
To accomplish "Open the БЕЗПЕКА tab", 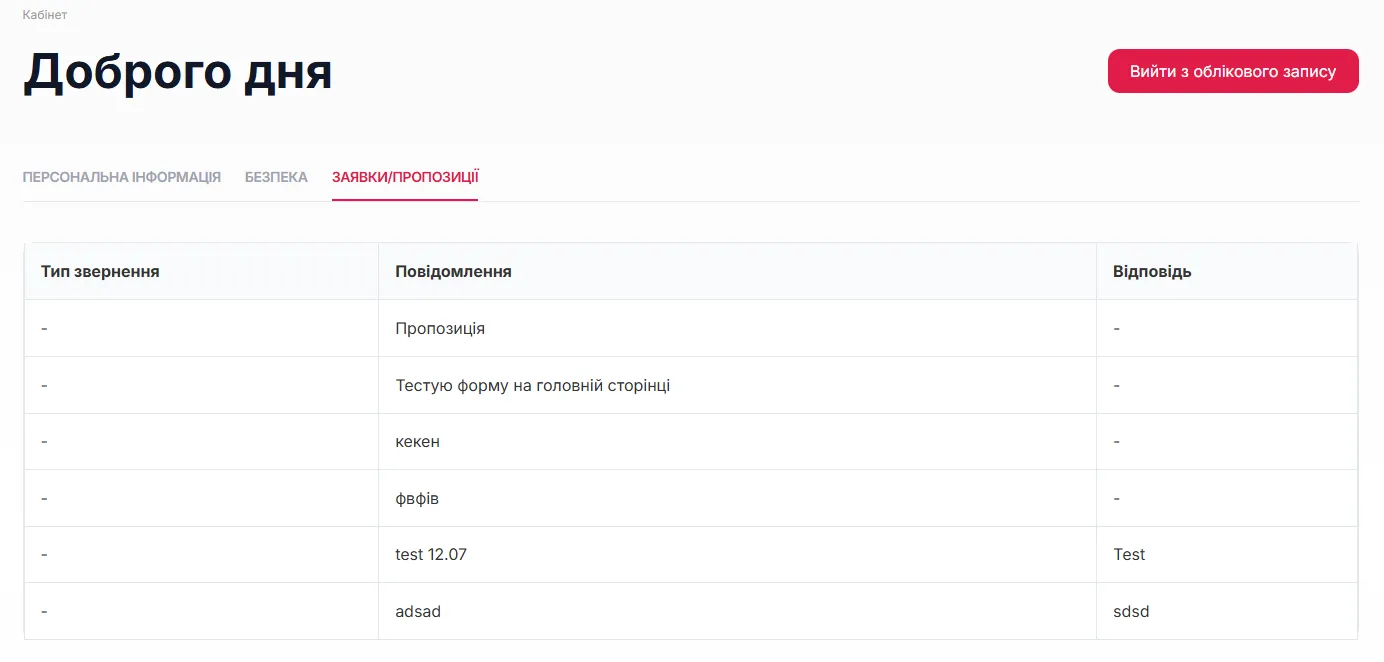I will pyautogui.click(x=276, y=176).
